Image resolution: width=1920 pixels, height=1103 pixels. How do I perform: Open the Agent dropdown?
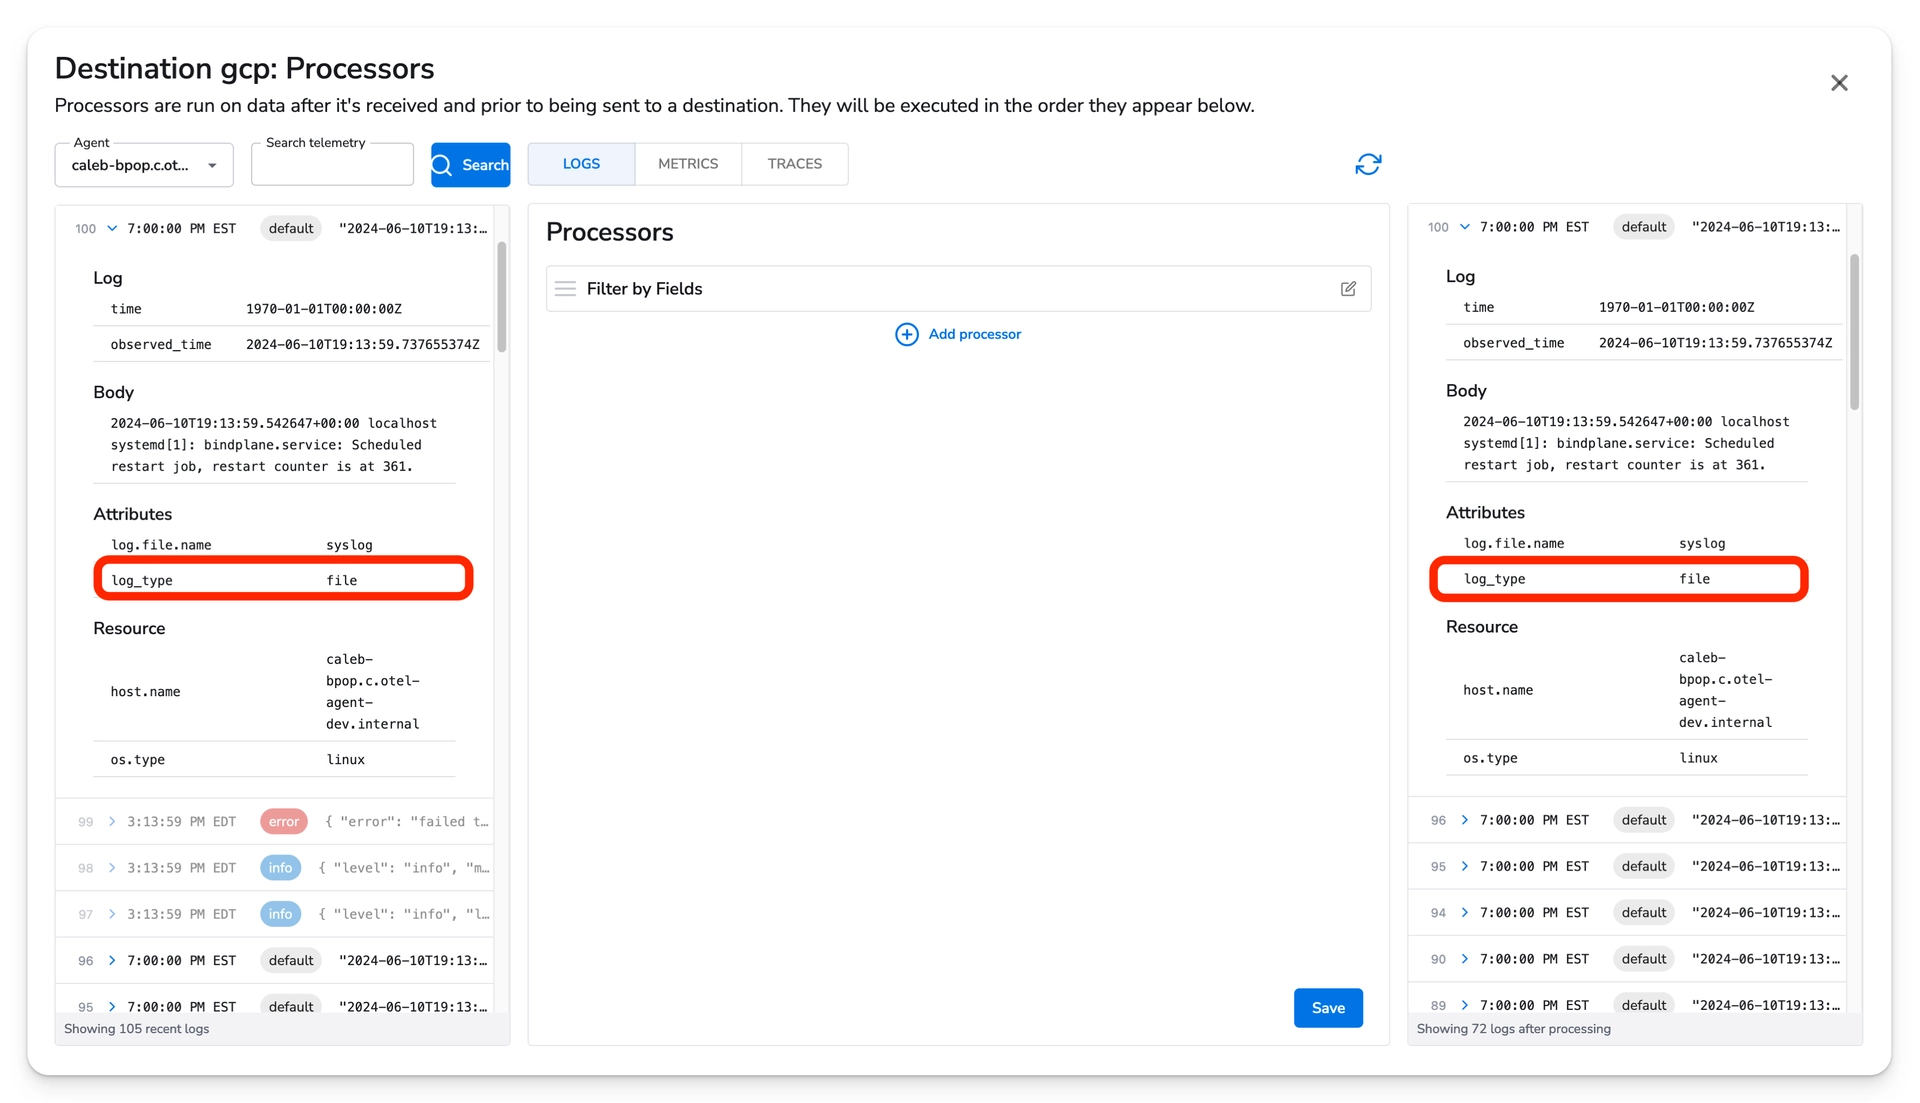point(144,165)
